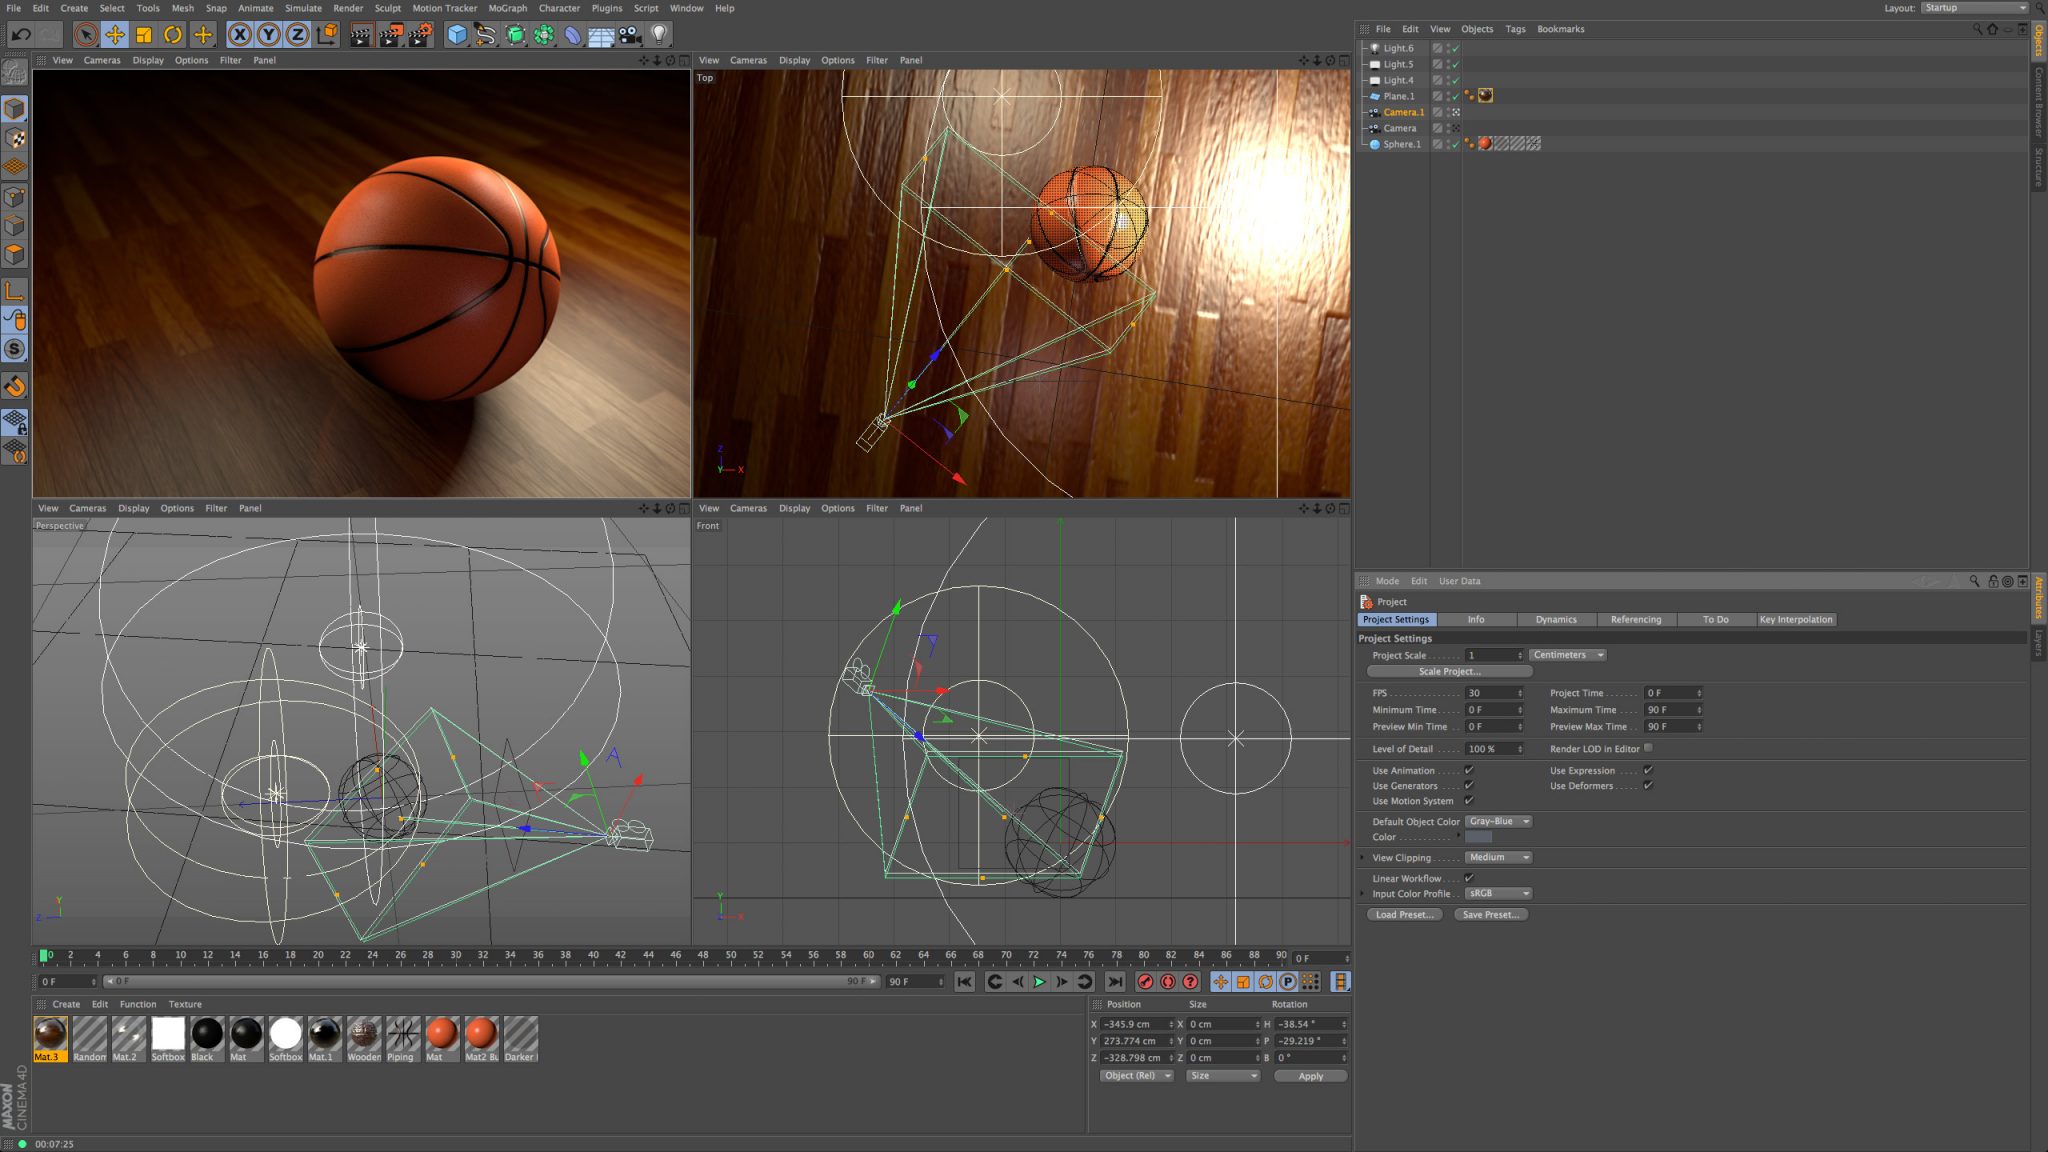Toggle Use Animation checkbox

pos(1468,769)
